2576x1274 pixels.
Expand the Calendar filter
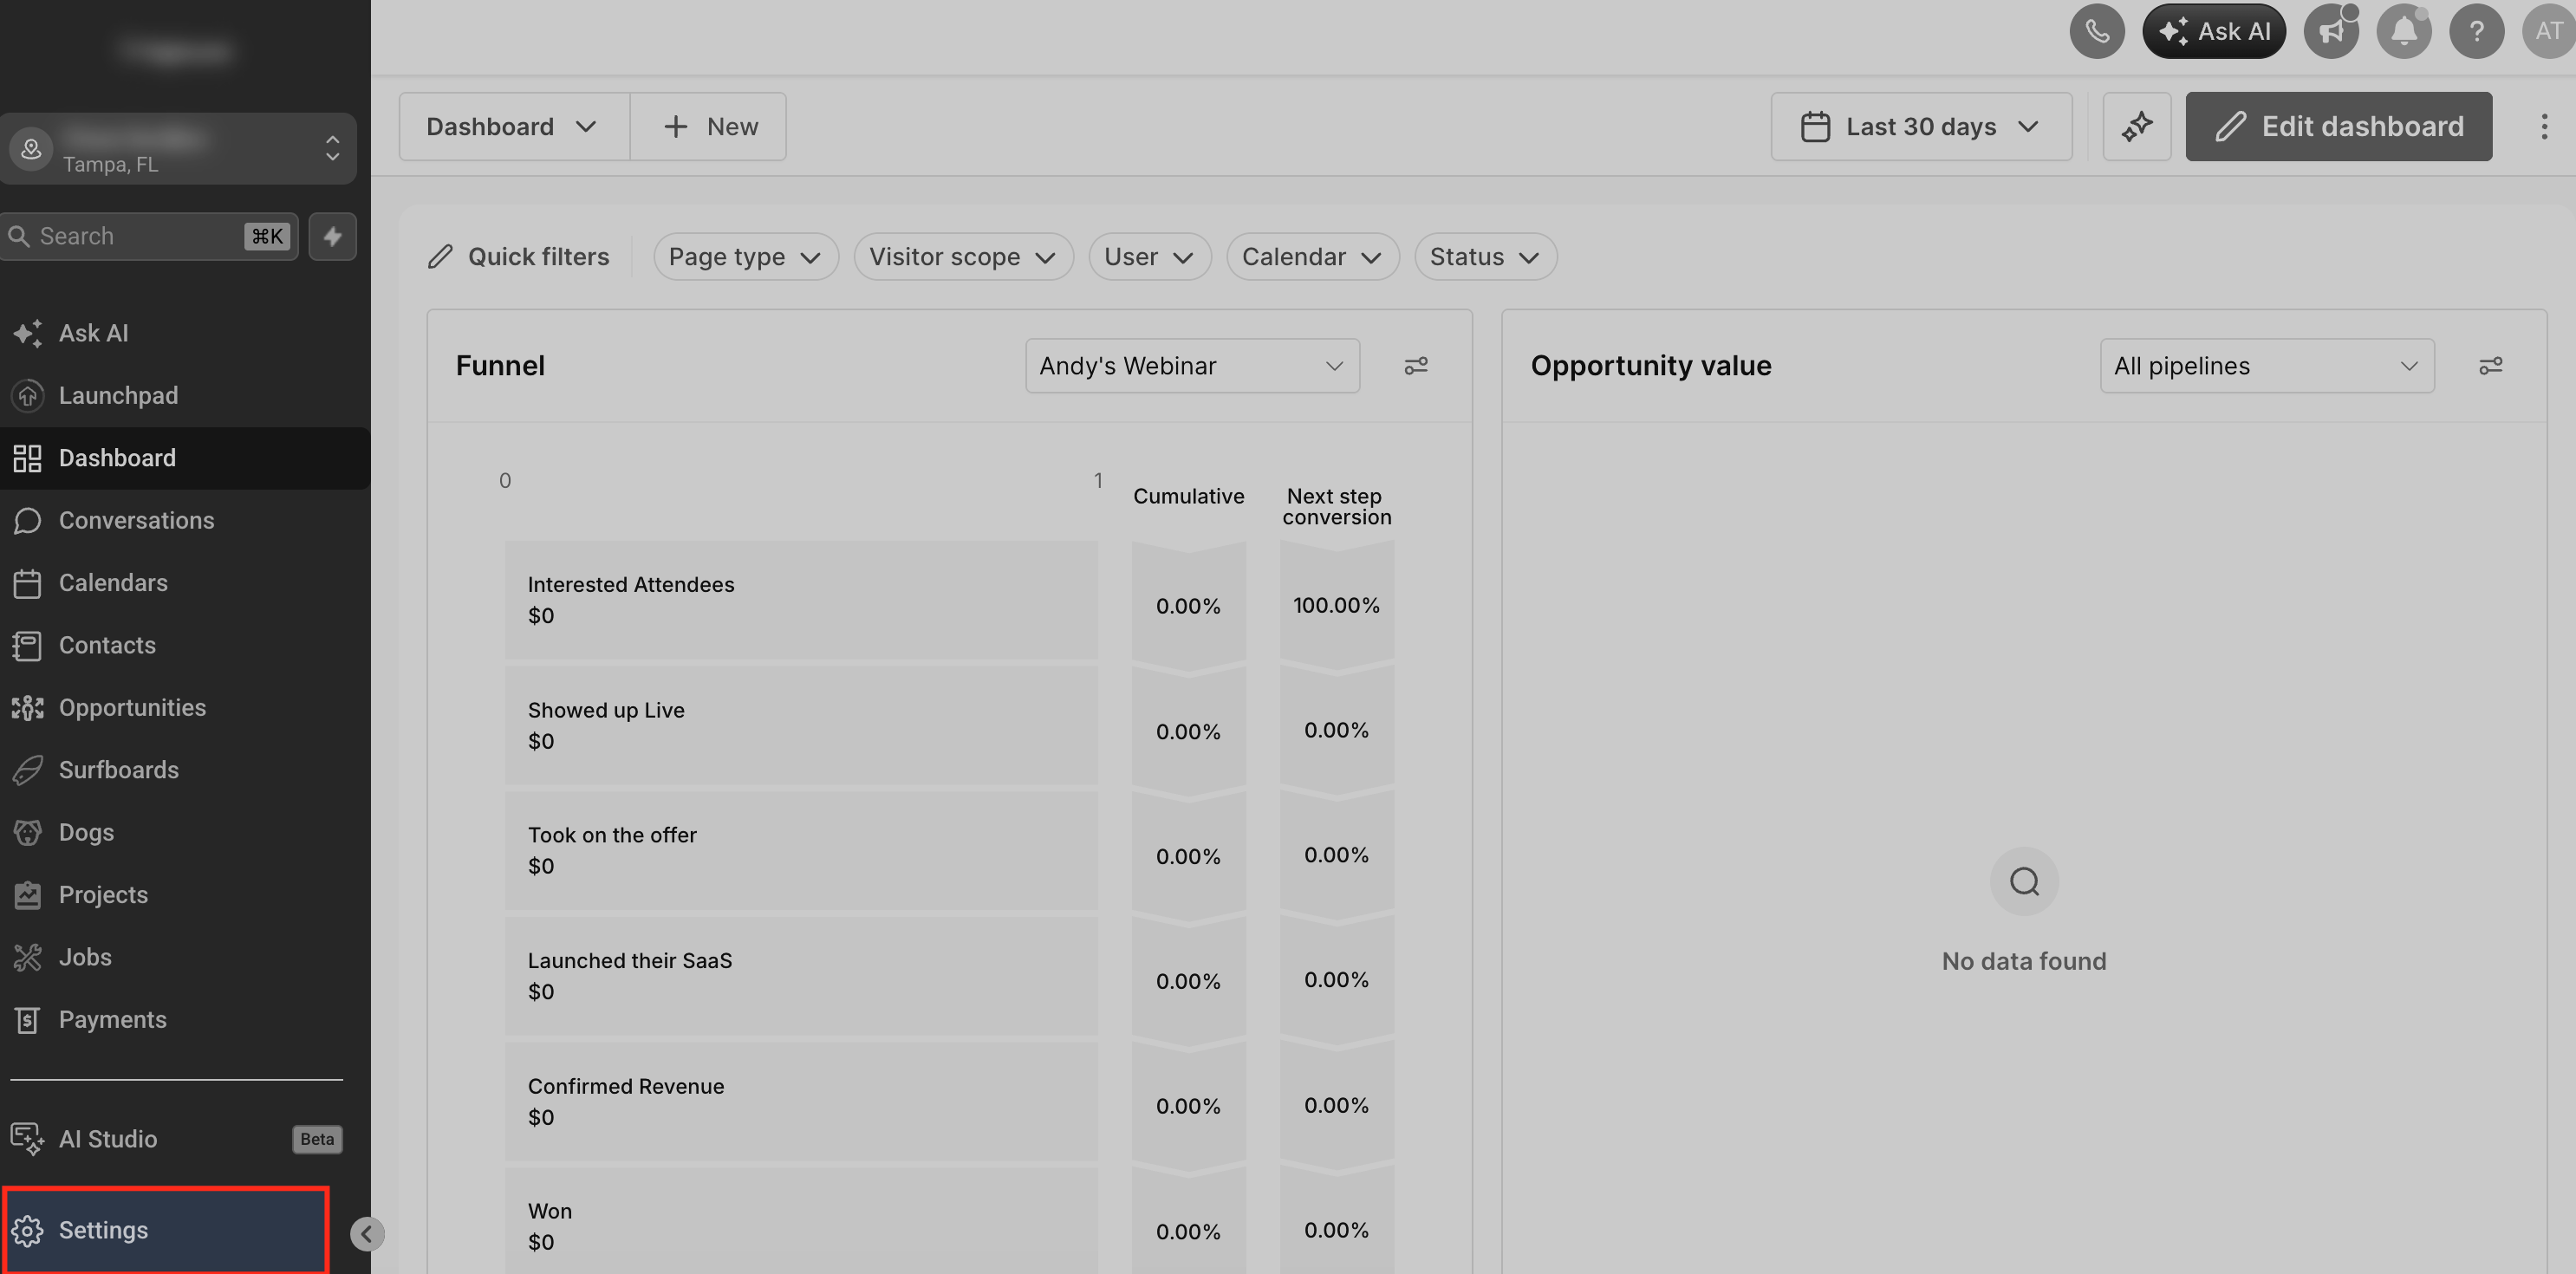[1312, 257]
